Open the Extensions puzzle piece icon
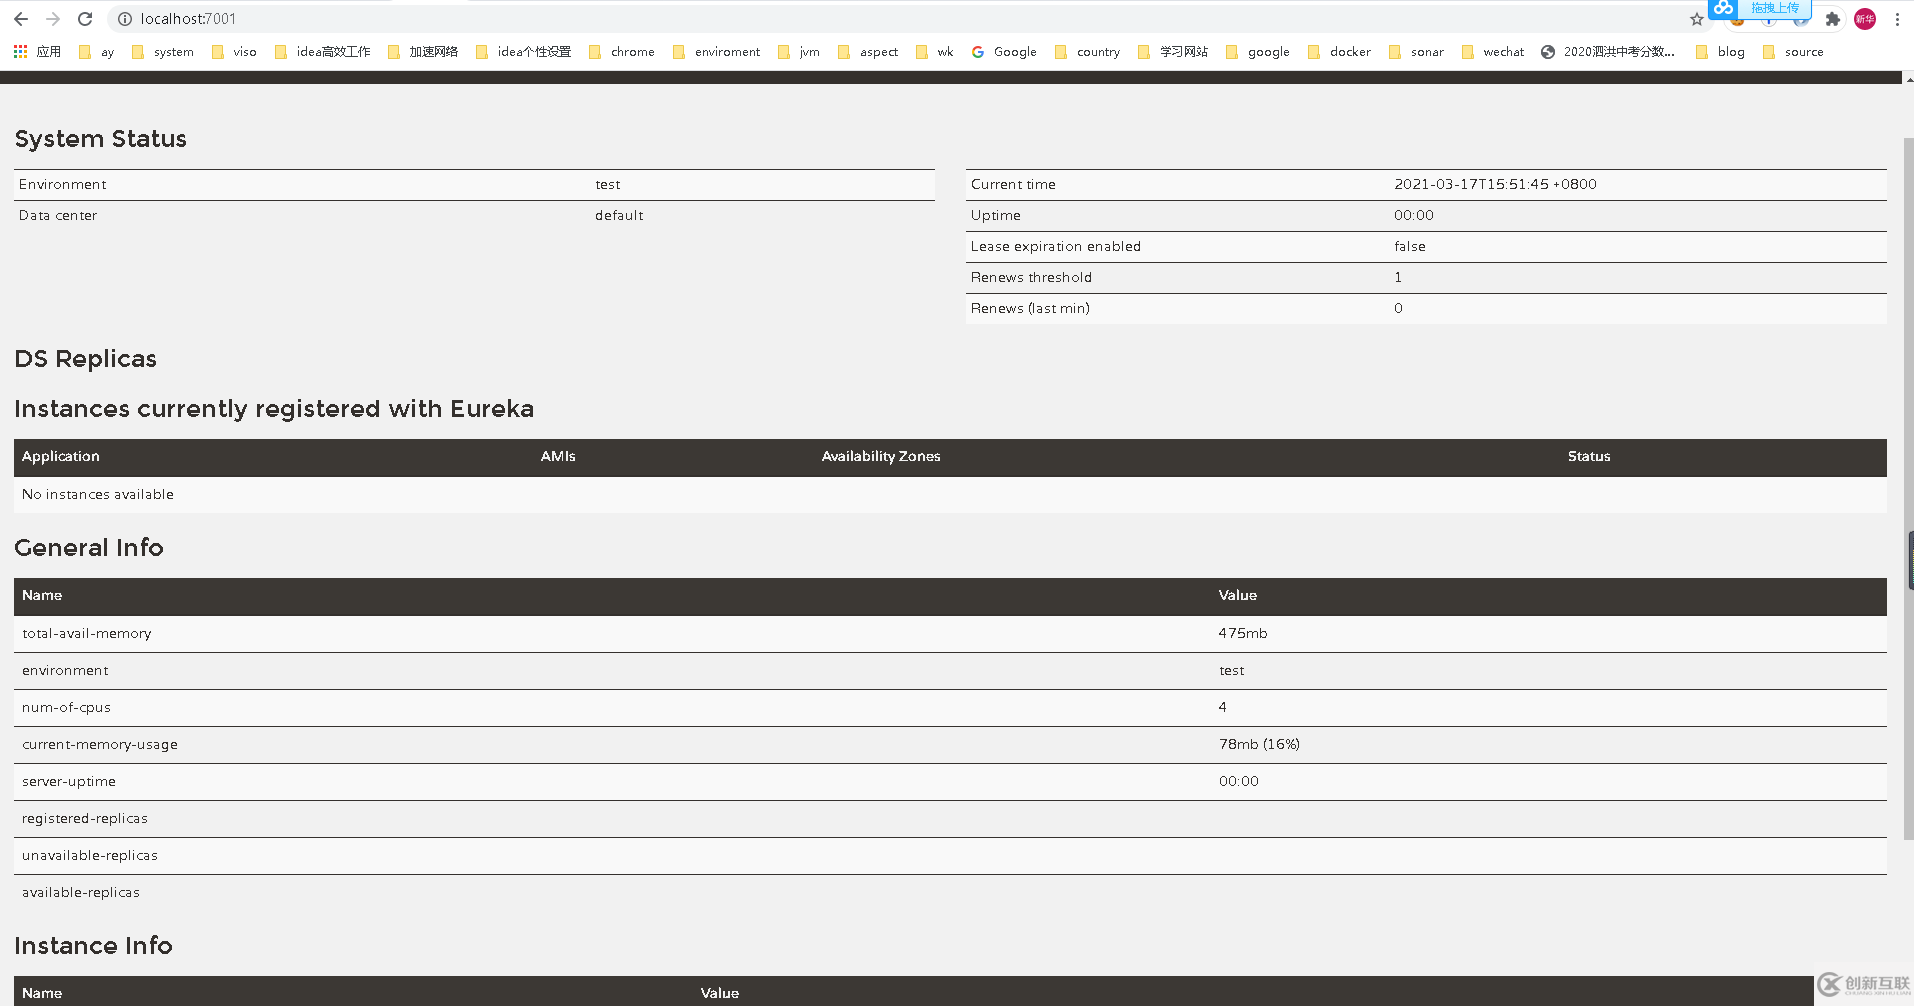This screenshot has height=1006, width=1914. point(1832,19)
